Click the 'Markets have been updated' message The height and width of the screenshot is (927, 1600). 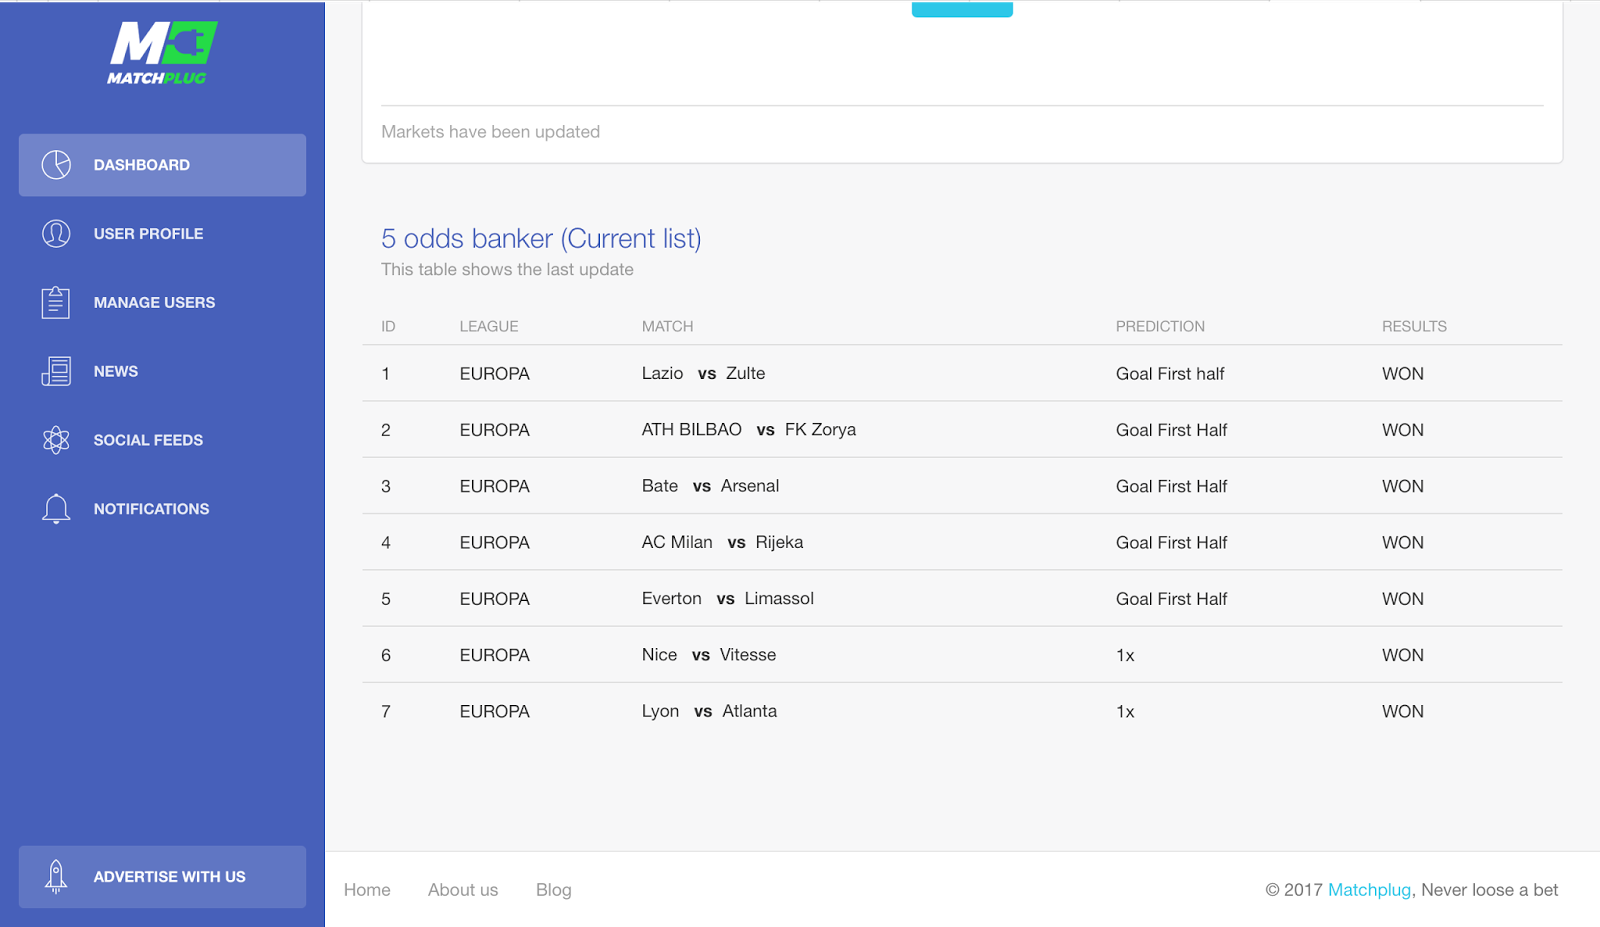click(x=490, y=132)
